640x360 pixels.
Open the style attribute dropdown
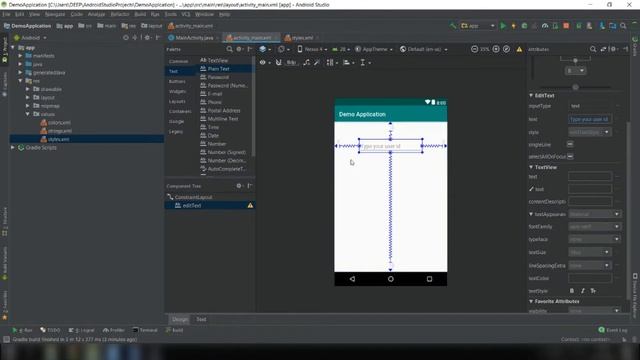tap(589, 132)
